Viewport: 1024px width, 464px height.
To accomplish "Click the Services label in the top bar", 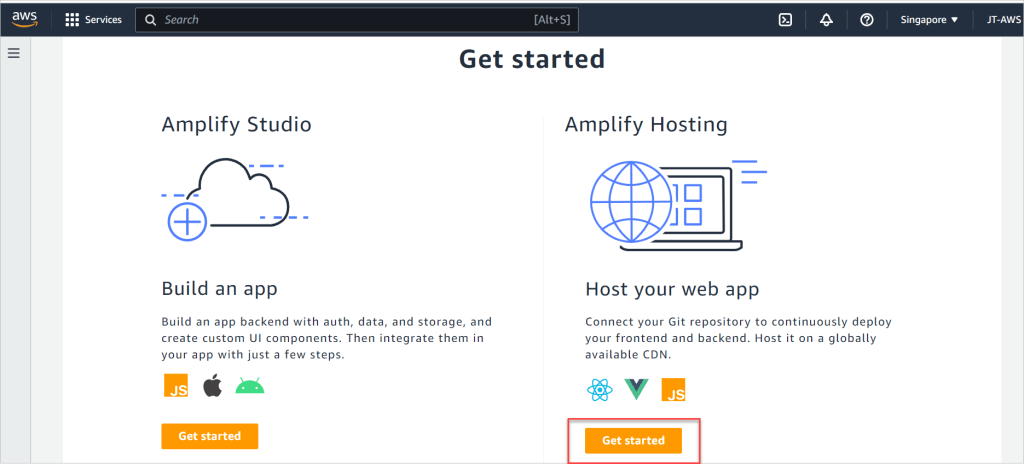I will 103,20.
